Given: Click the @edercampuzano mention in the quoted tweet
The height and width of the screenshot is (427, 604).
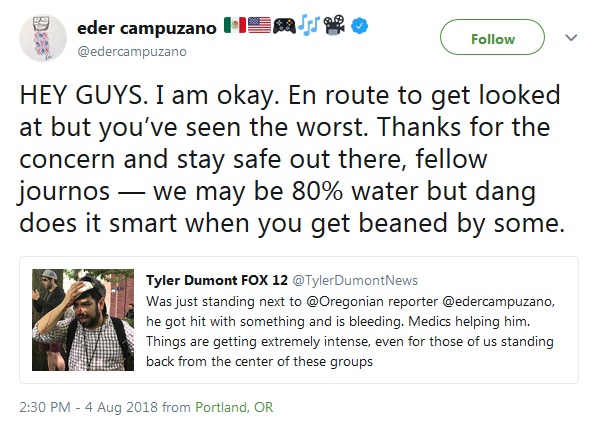Looking at the screenshot, I should point(497,301).
